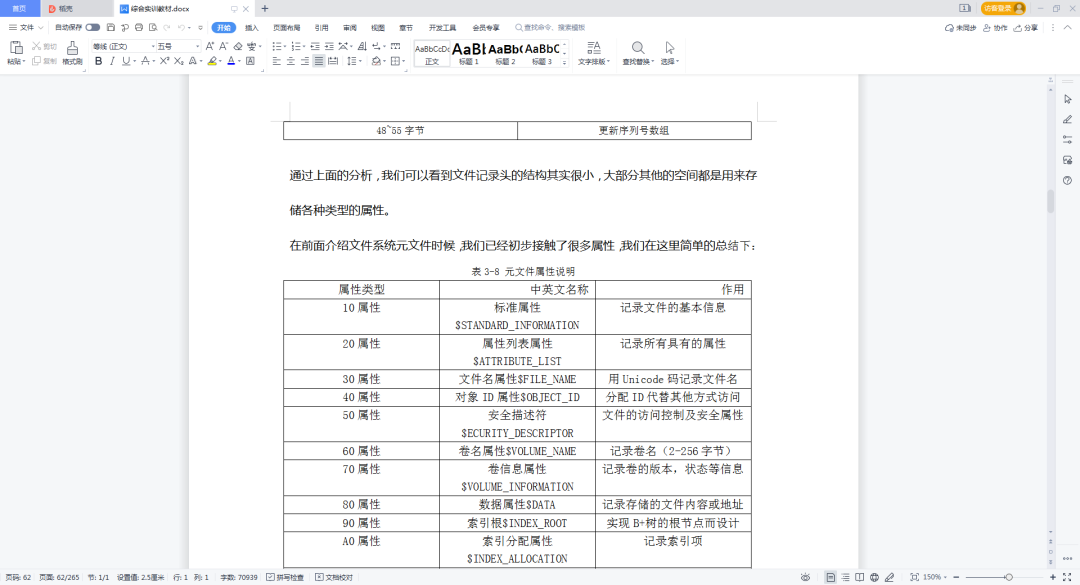Click the zoom slider handle
Viewport: 1080px width, 585px height.
point(1008,577)
